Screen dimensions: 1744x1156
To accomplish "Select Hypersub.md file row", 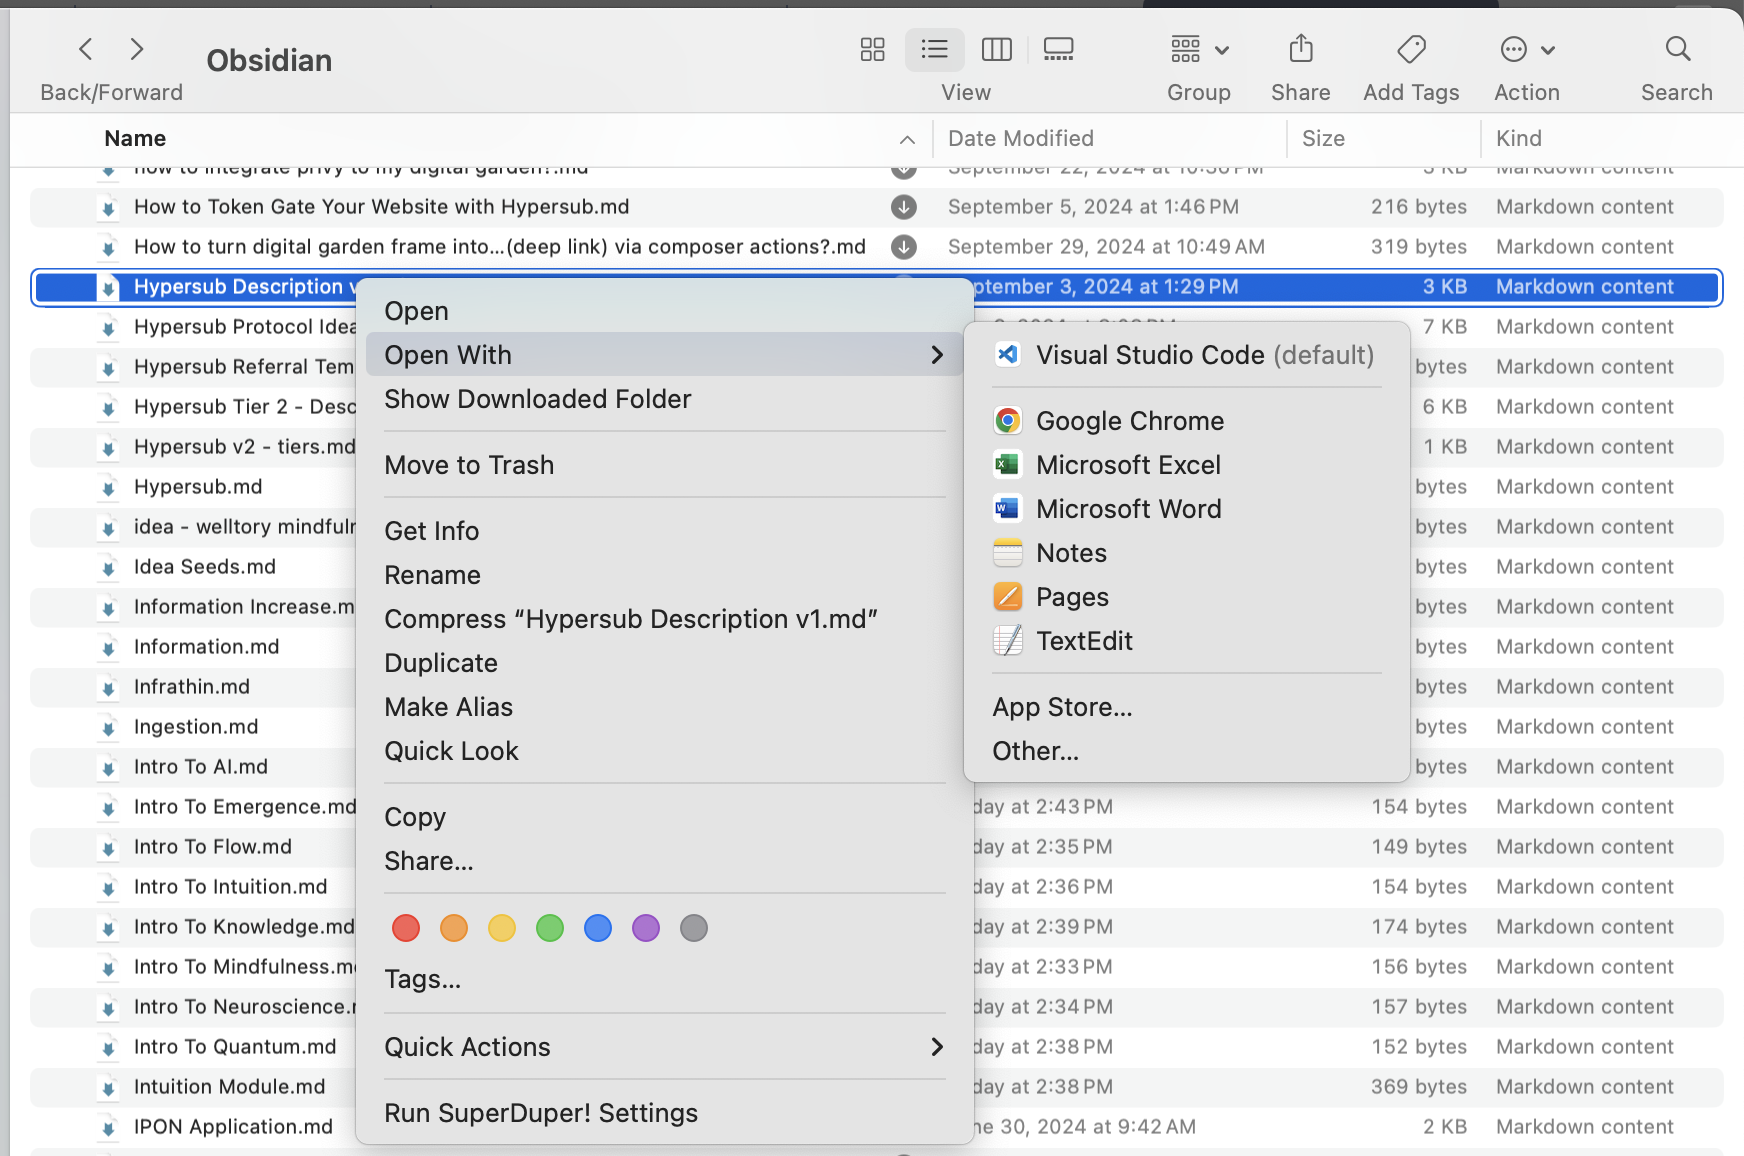I will (198, 487).
